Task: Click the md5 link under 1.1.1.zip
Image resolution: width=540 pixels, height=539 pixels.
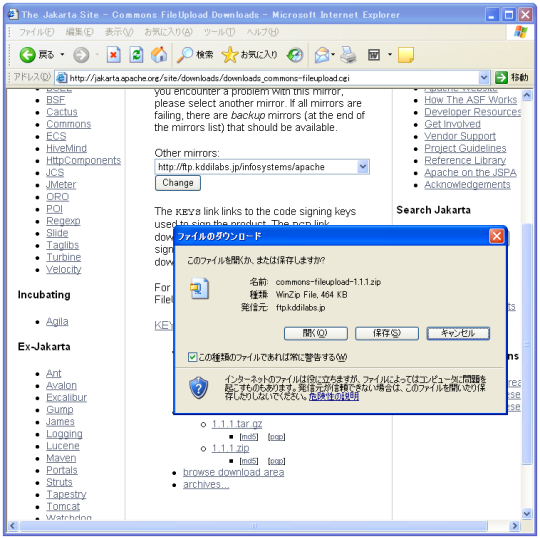Action: tap(249, 461)
